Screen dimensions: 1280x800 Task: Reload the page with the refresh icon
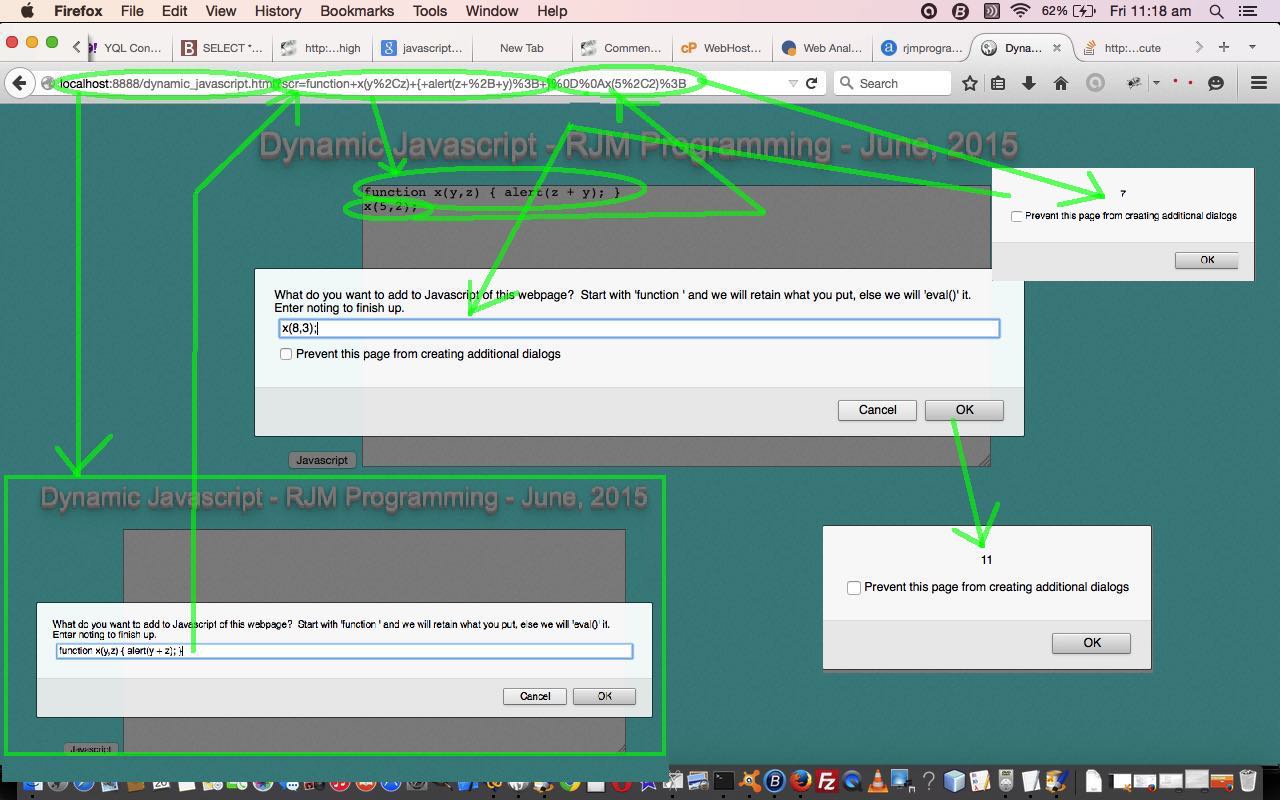(812, 83)
